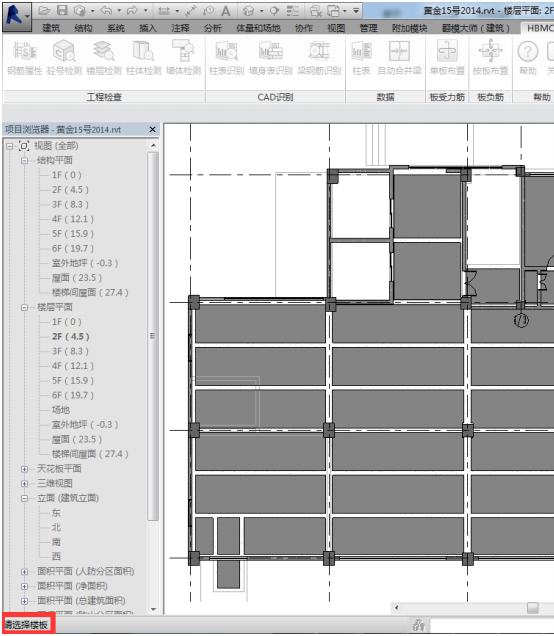Image resolution: width=554 pixels, height=636 pixels.
Task: Expand the 三维视图 tree node
Action: (24, 484)
